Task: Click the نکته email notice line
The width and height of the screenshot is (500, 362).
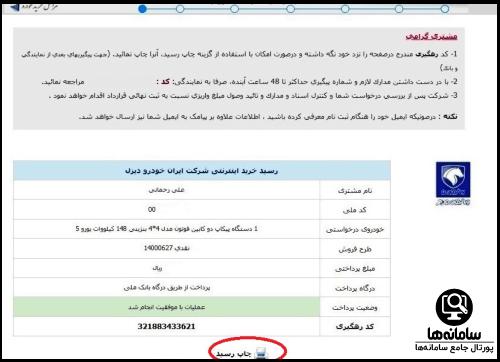Action: (268, 117)
